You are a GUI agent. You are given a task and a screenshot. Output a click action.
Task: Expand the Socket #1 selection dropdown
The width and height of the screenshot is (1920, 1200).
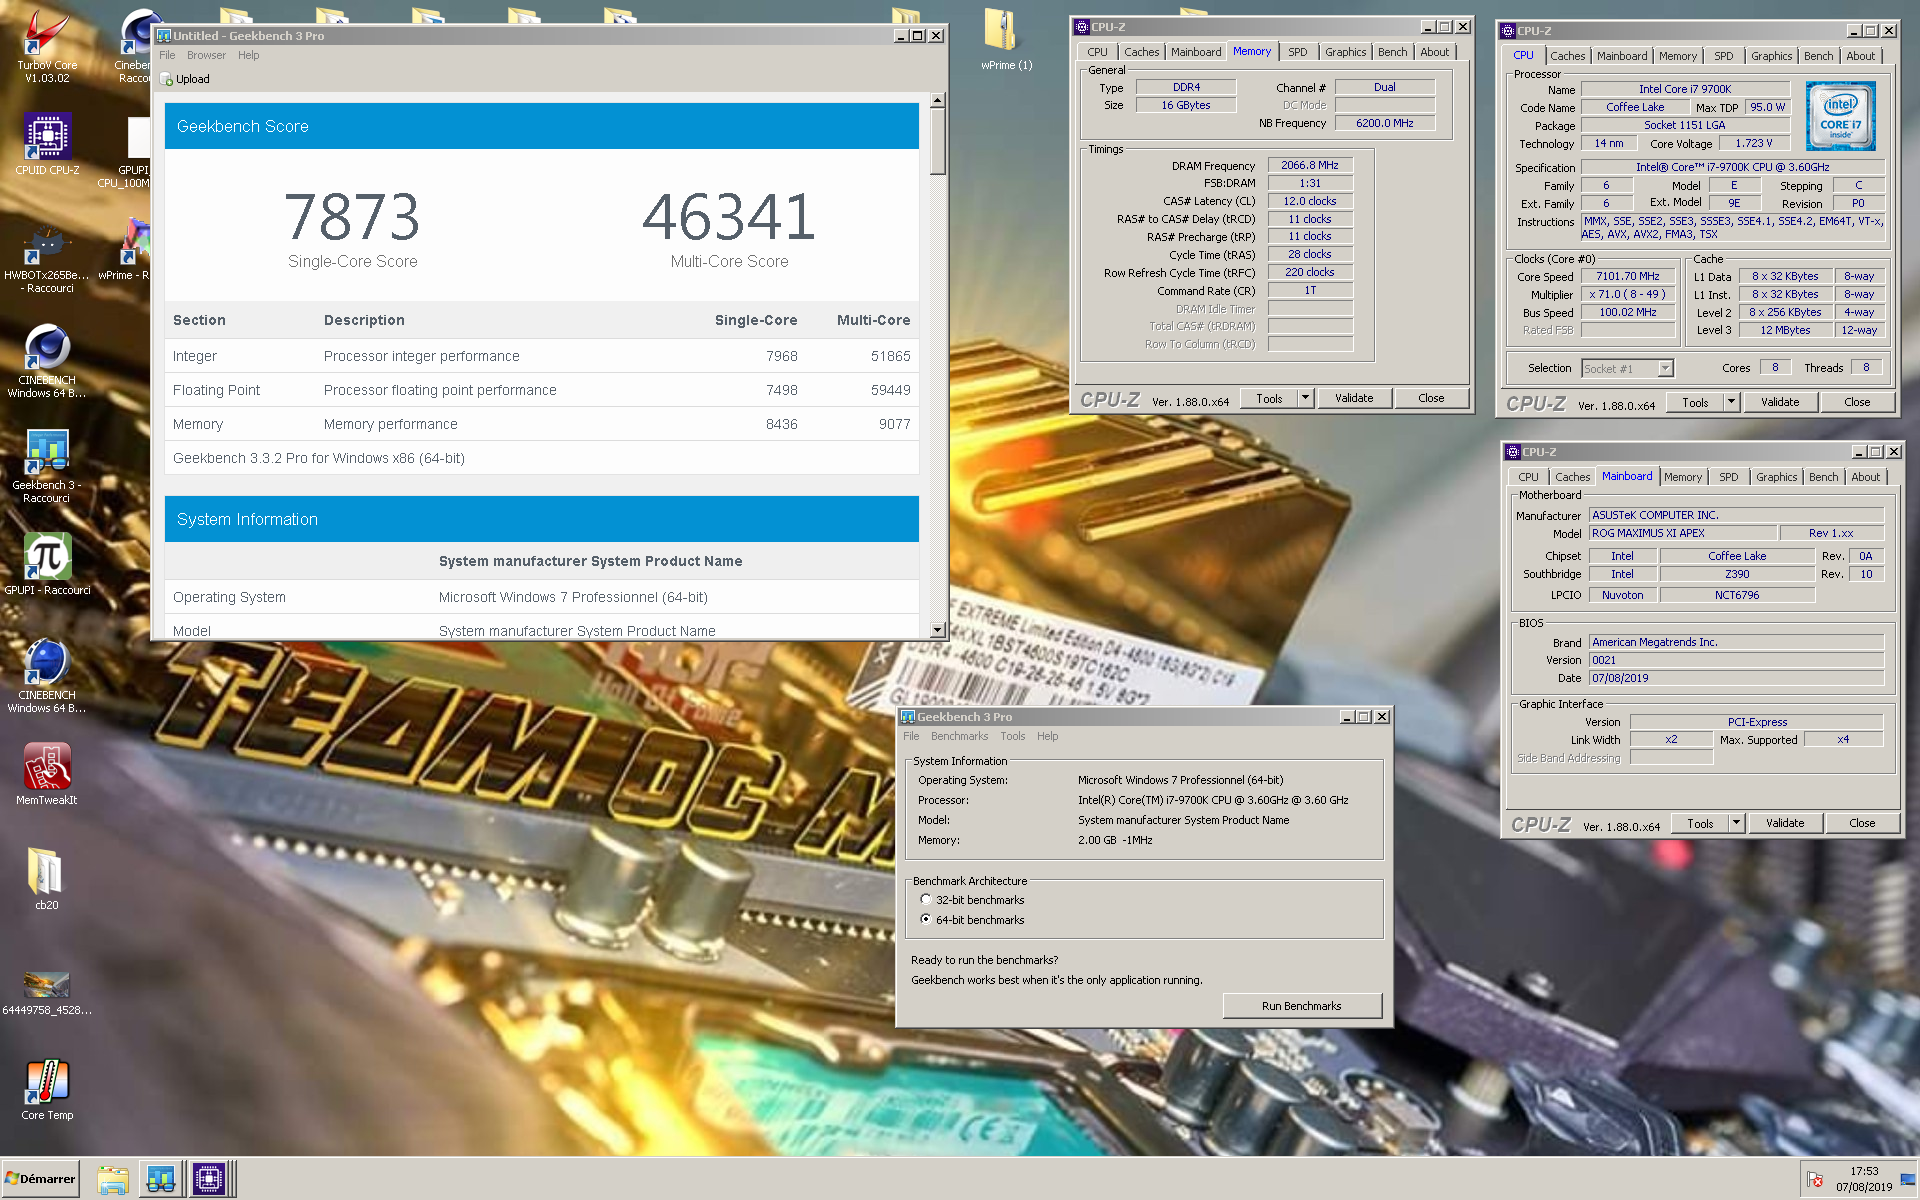coord(1665,369)
